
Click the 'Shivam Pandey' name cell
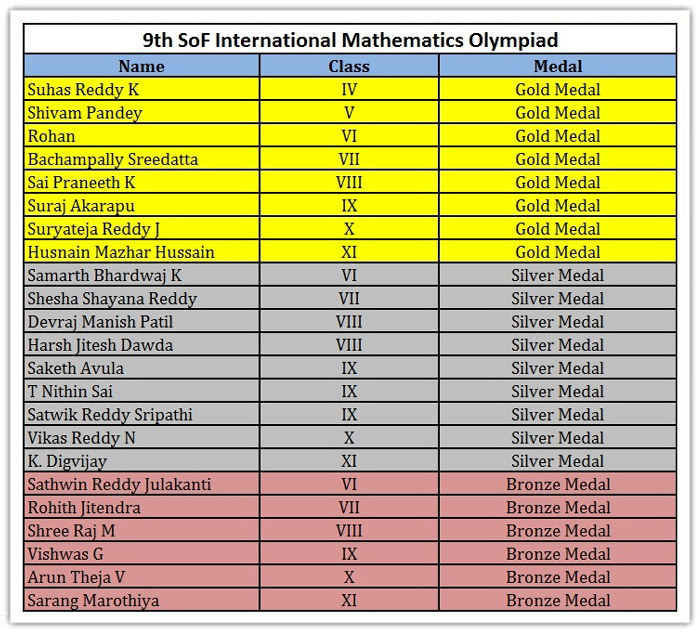85,113
